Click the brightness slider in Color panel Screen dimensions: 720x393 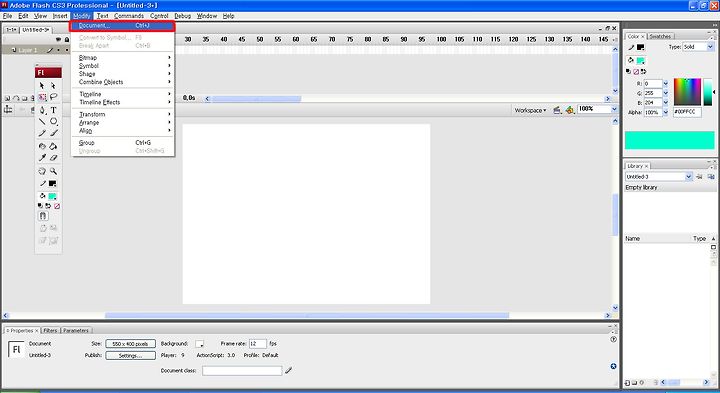(708, 92)
